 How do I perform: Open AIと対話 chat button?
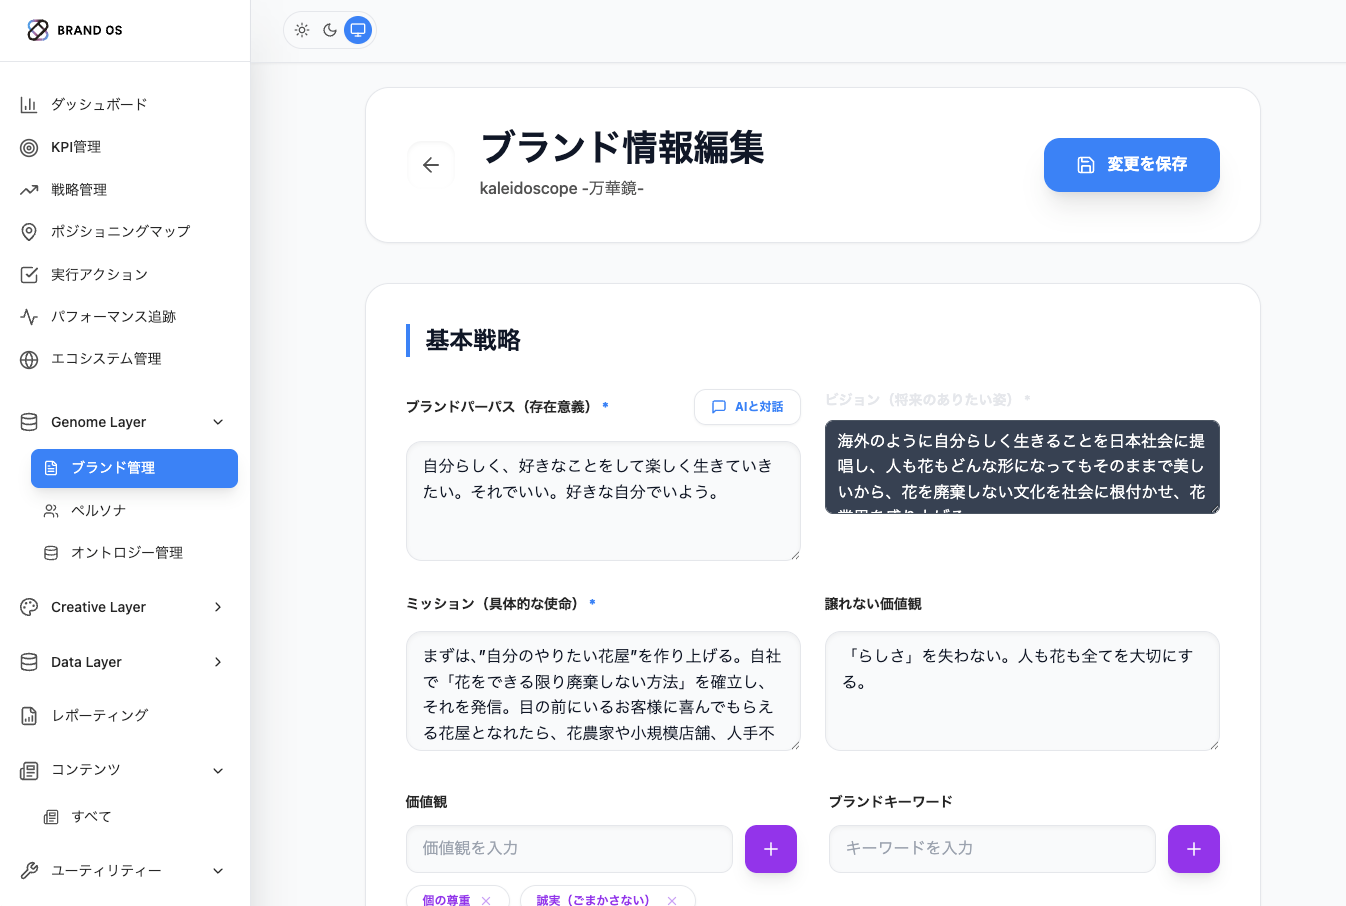pyautogui.click(x=747, y=407)
